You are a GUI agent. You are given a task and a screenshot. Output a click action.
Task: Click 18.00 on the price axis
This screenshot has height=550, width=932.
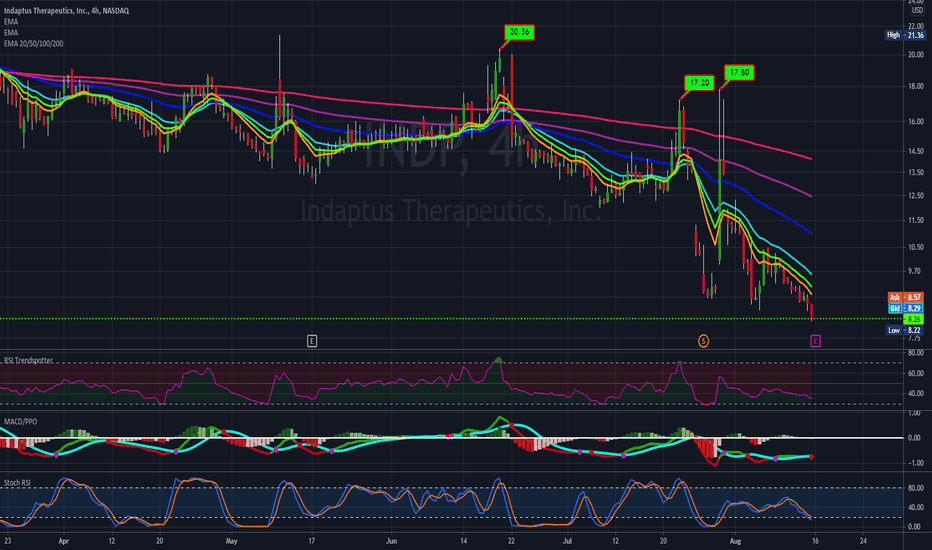[x=915, y=86]
